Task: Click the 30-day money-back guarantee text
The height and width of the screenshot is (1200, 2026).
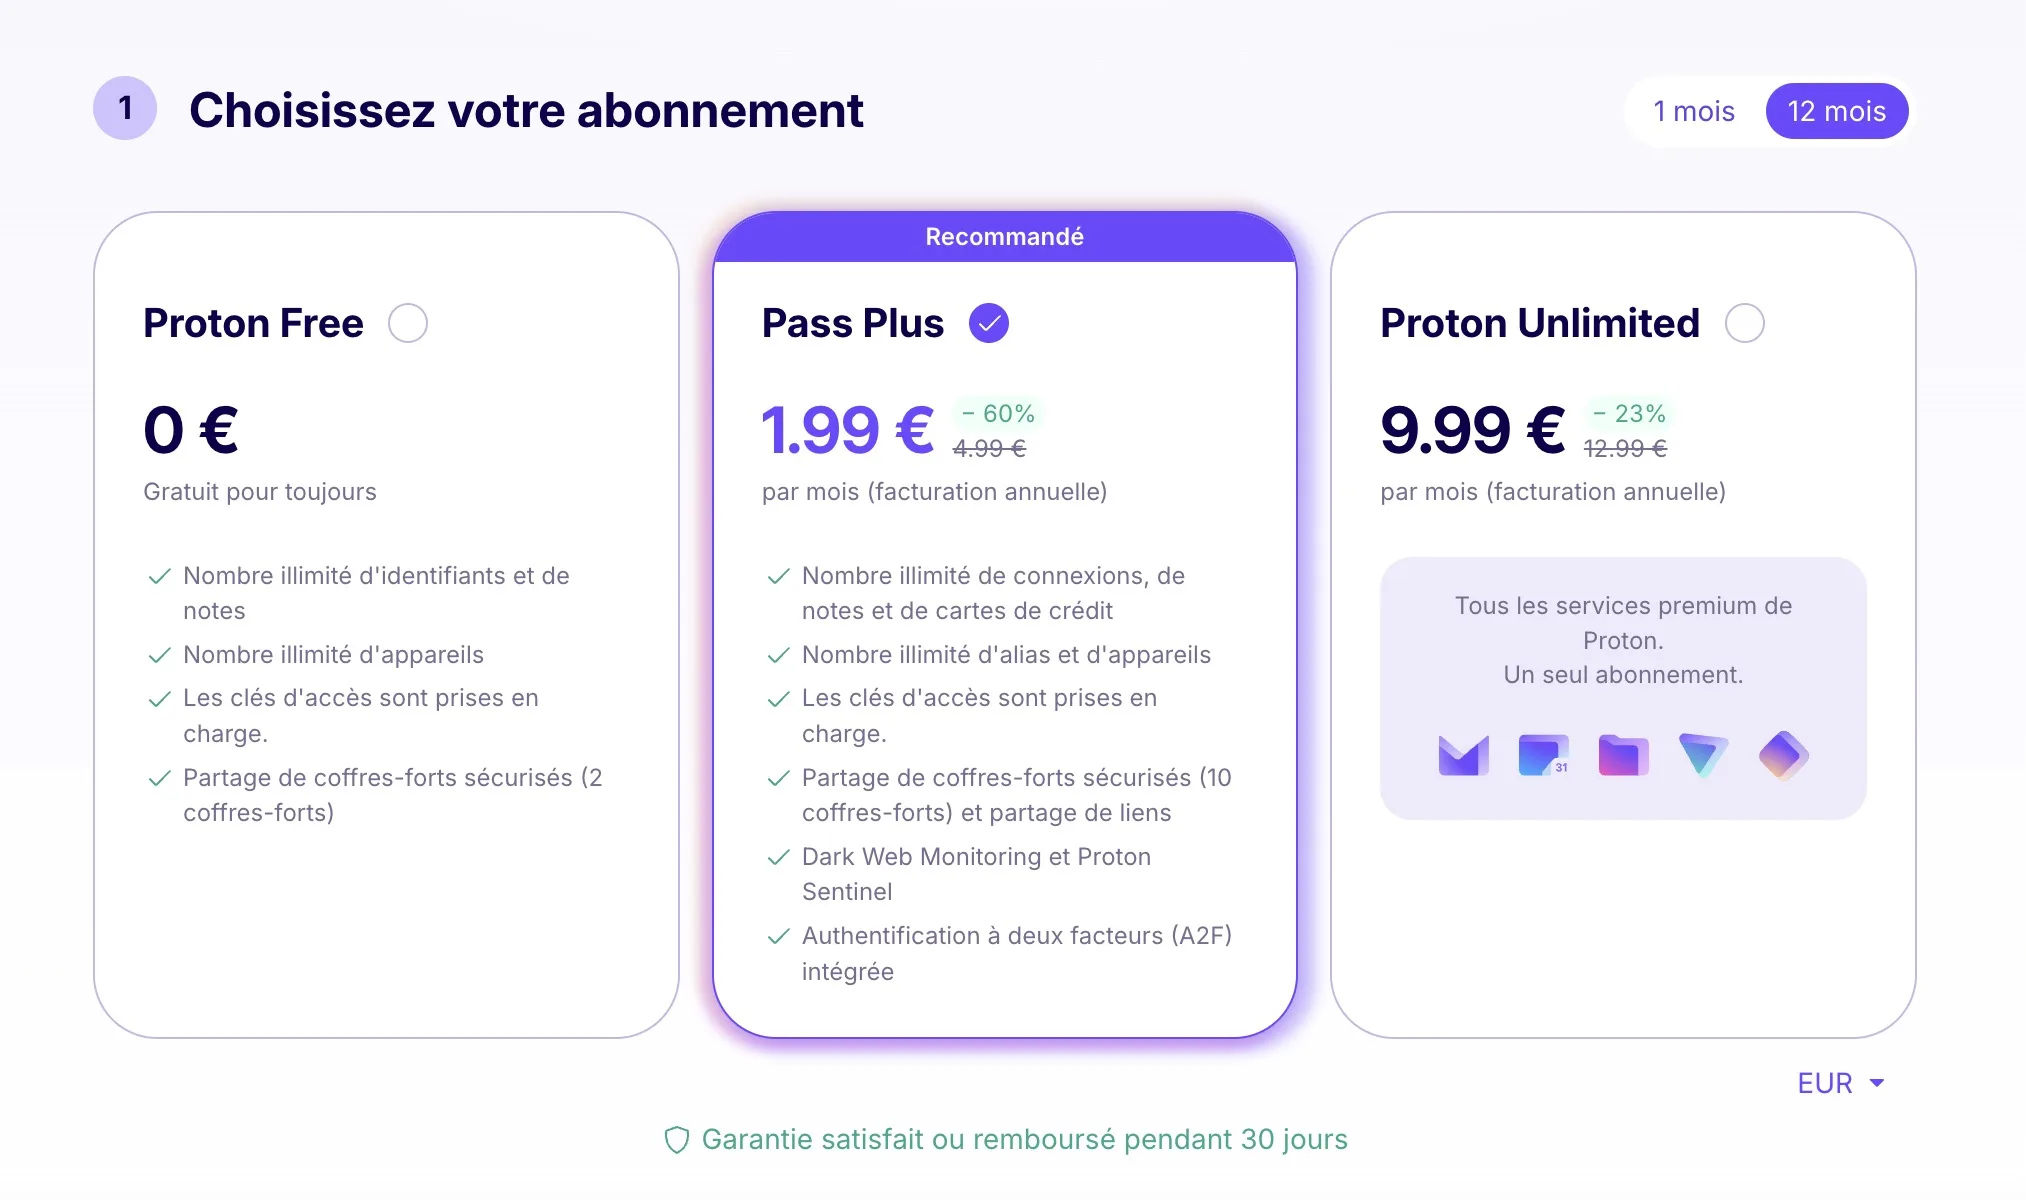Action: click(1024, 1140)
